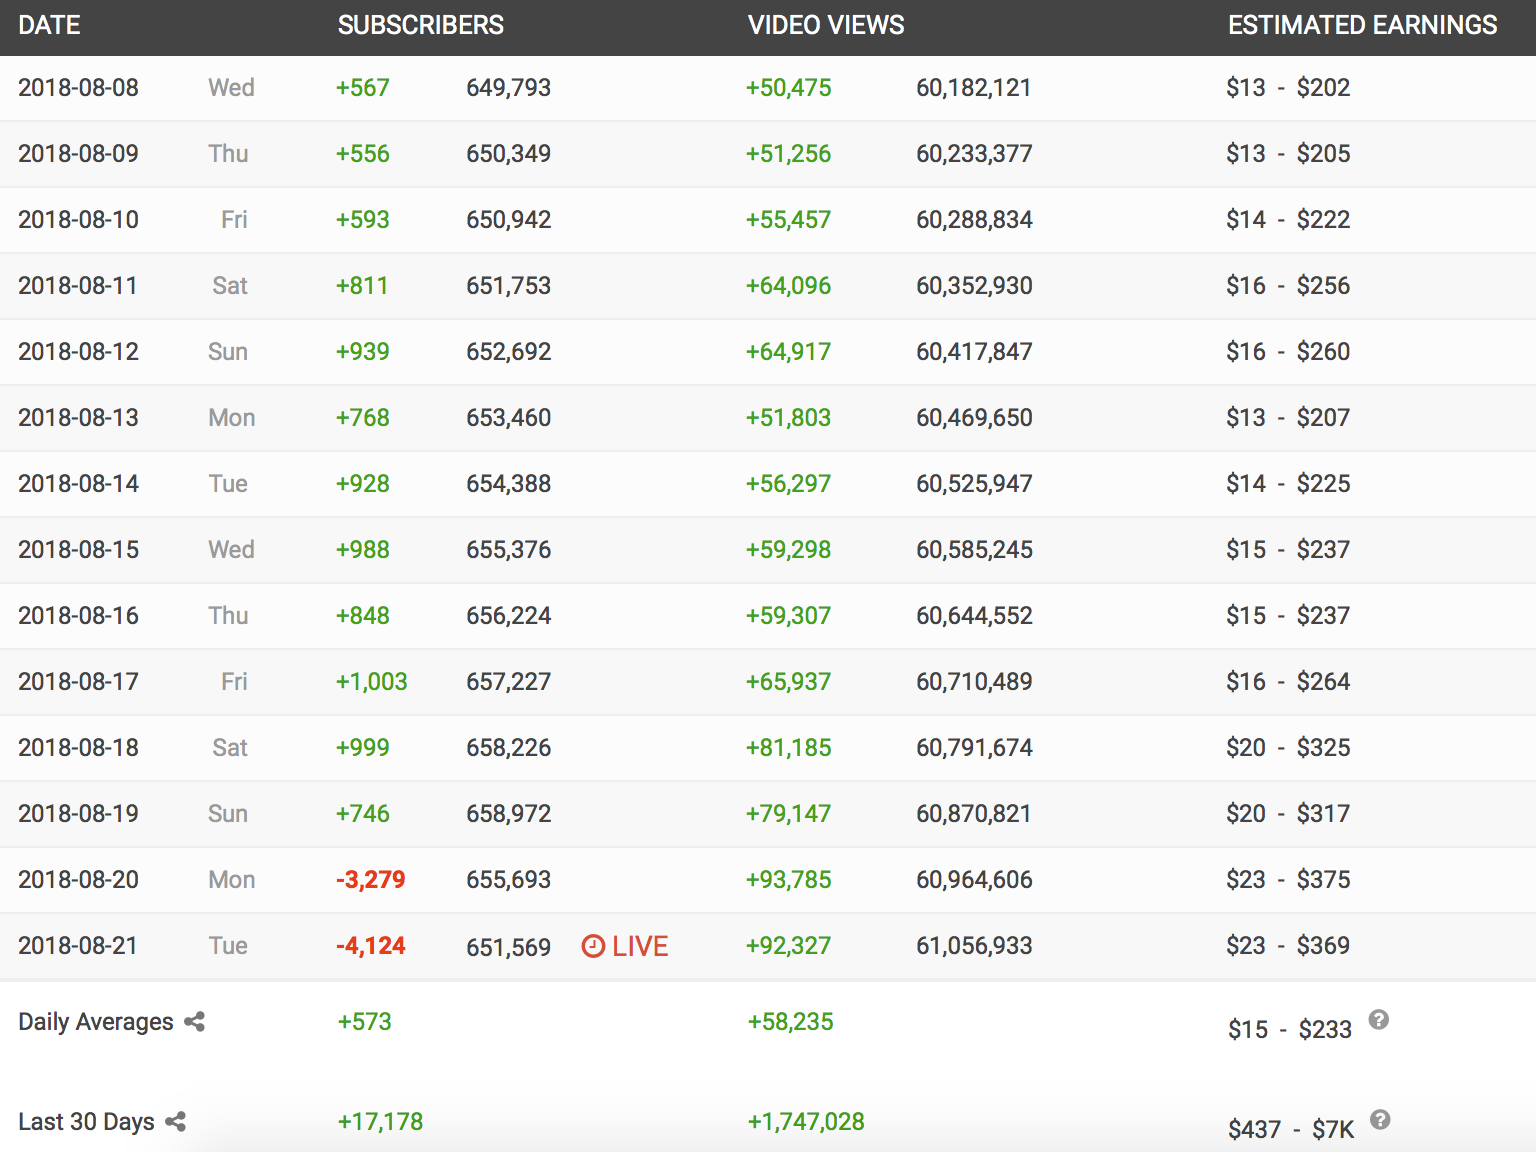Select the +93,785 video views value

click(x=788, y=880)
